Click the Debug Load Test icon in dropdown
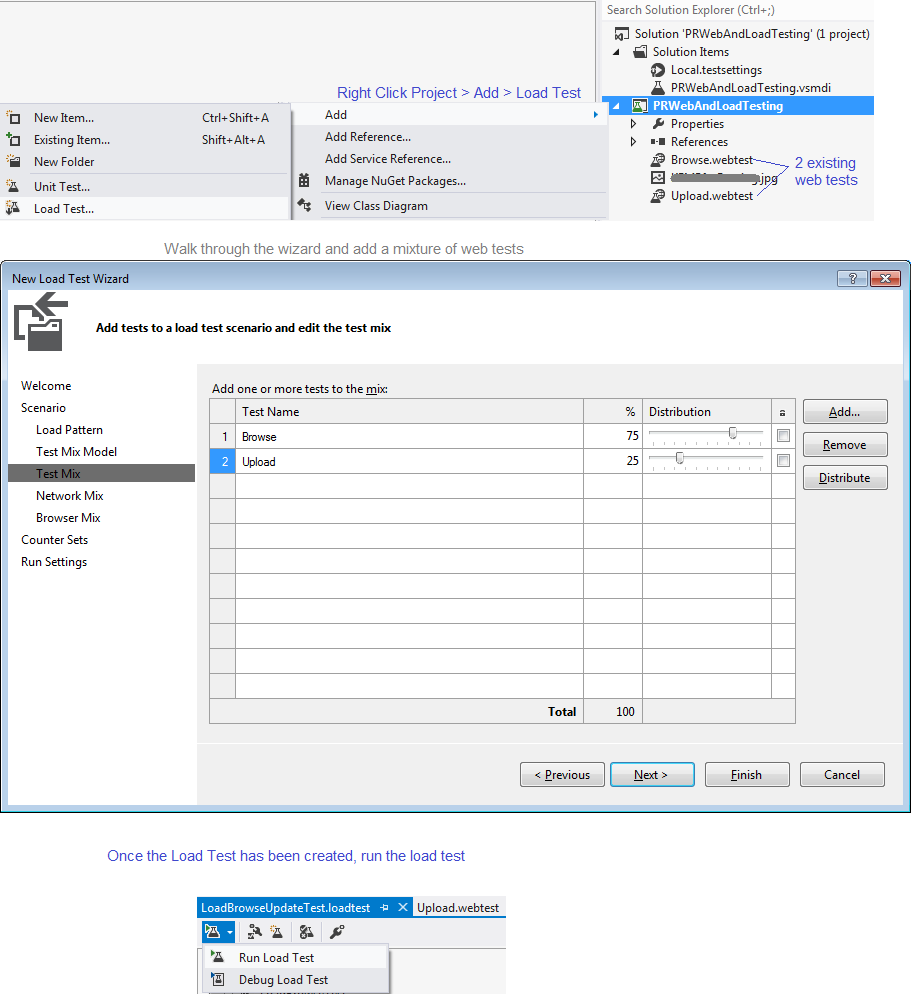Screen dimensions: 911x1001 [217, 979]
